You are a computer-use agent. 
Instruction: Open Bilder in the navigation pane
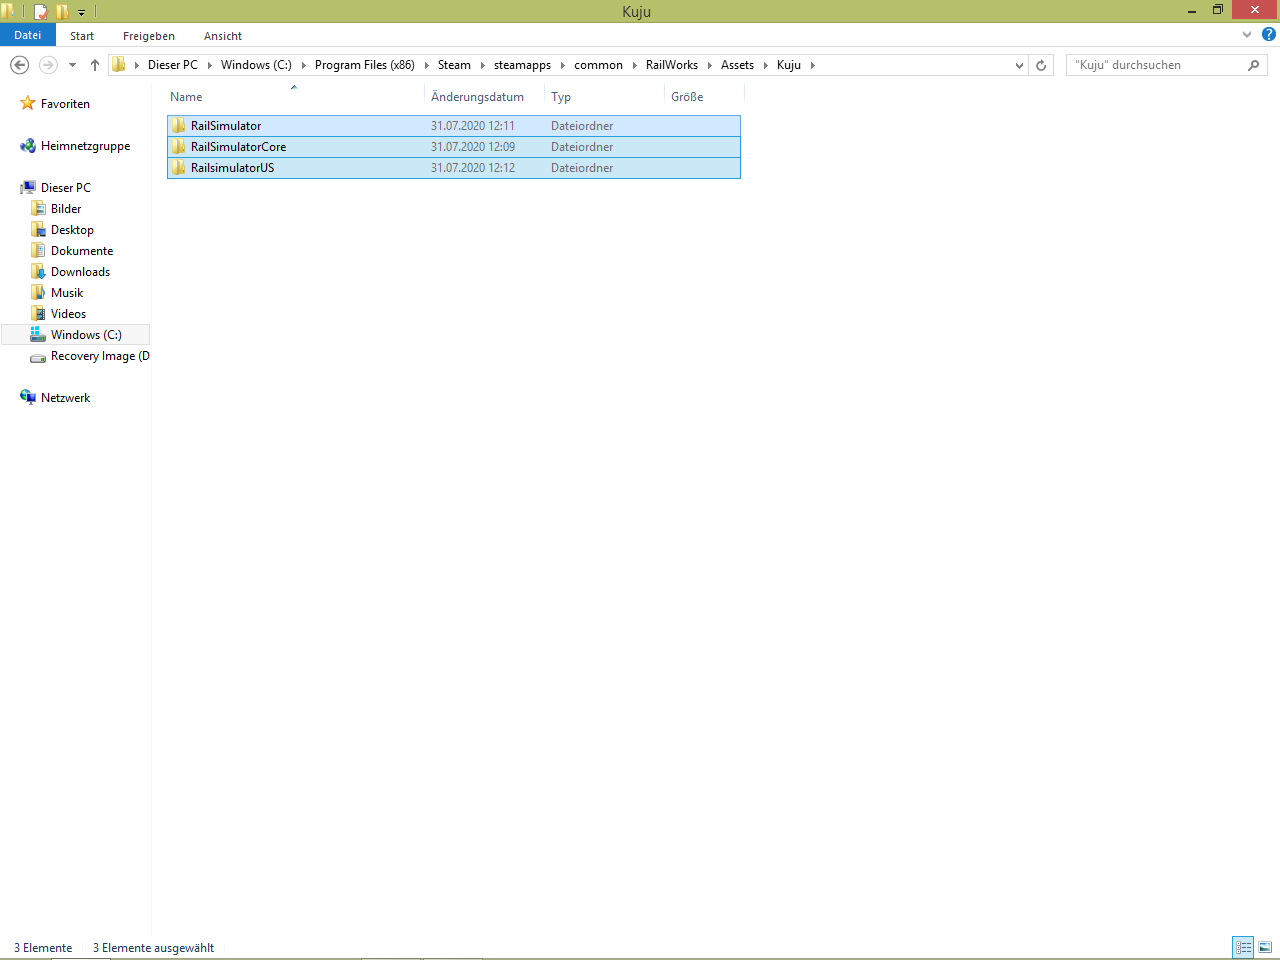66,209
